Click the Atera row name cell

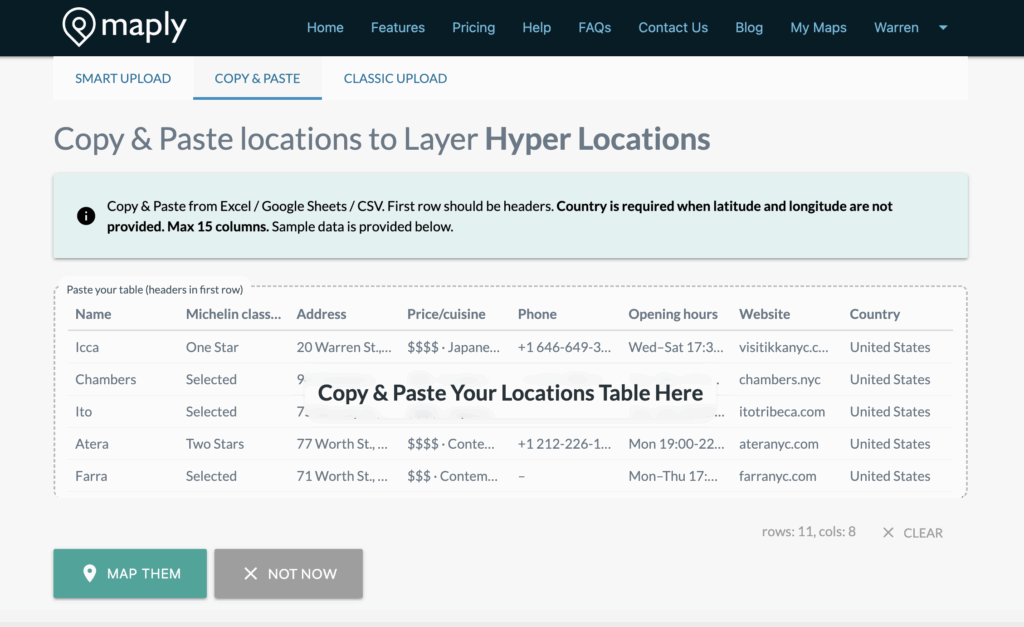(92, 444)
